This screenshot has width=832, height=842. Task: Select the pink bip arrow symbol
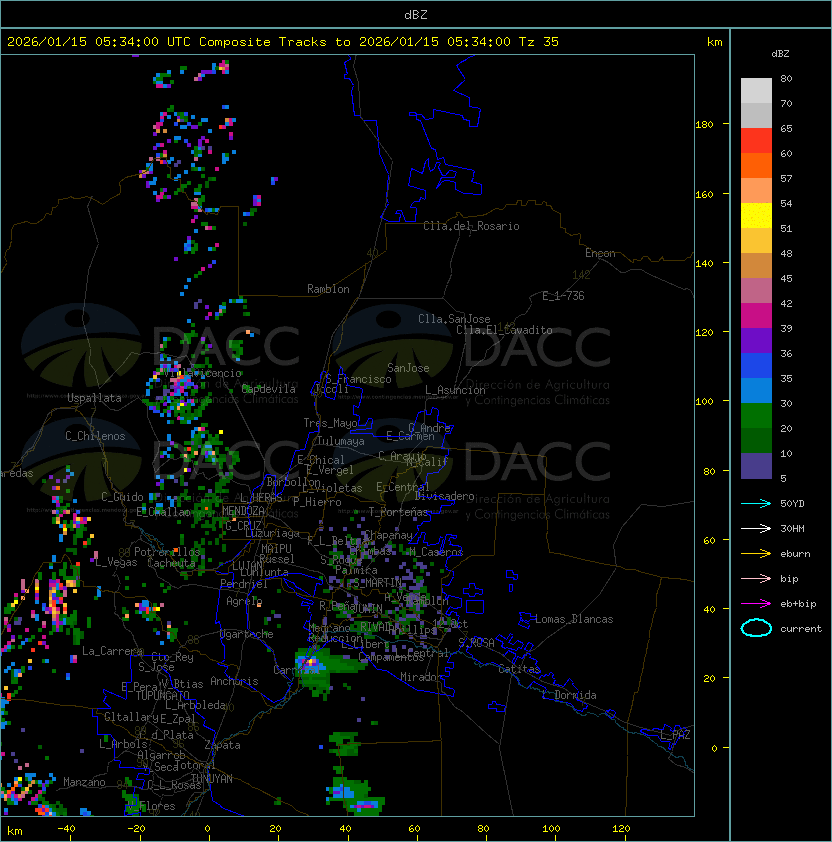[x=756, y=578]
